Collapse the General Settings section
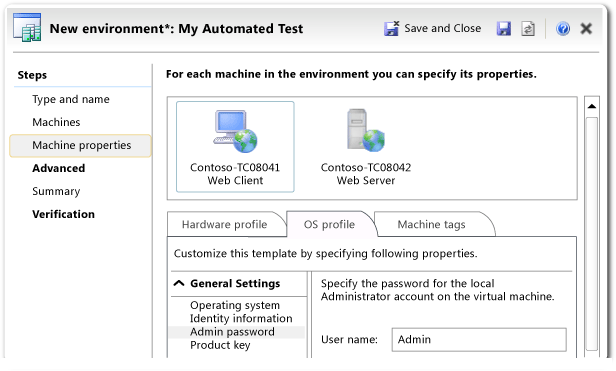616x371 pixels. coord(179,283)
